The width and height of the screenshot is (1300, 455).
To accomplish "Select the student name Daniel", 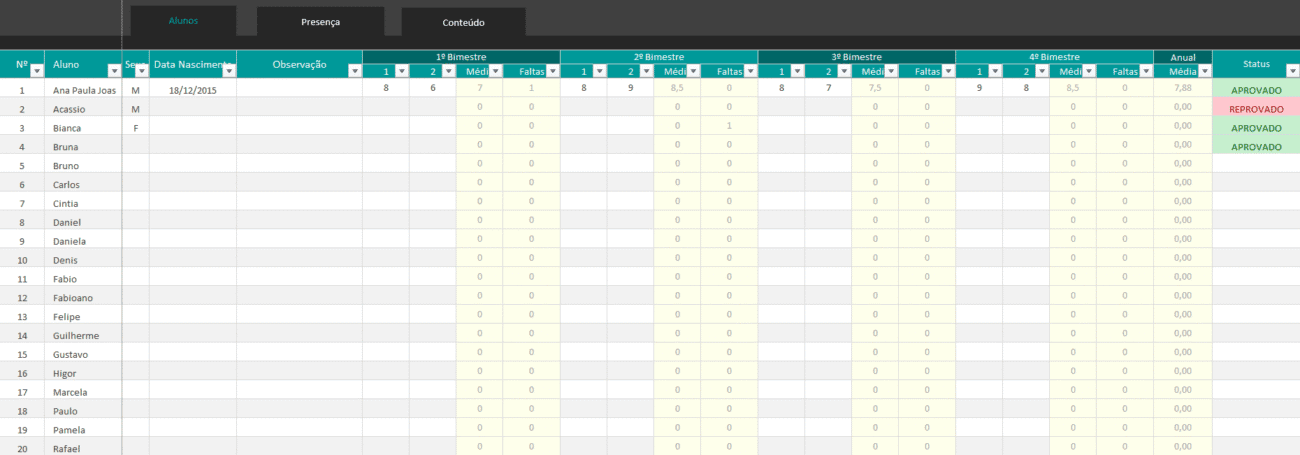I will coord(67,222).
